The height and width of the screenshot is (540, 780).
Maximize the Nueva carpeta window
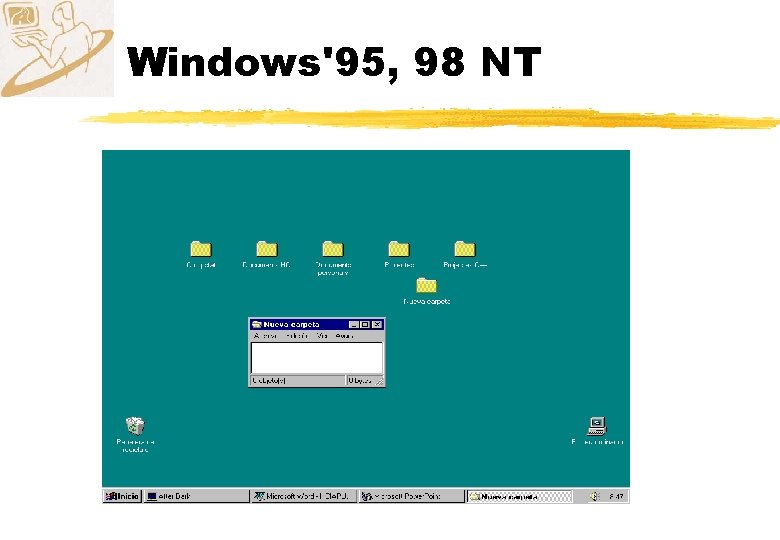pos(365,325)
